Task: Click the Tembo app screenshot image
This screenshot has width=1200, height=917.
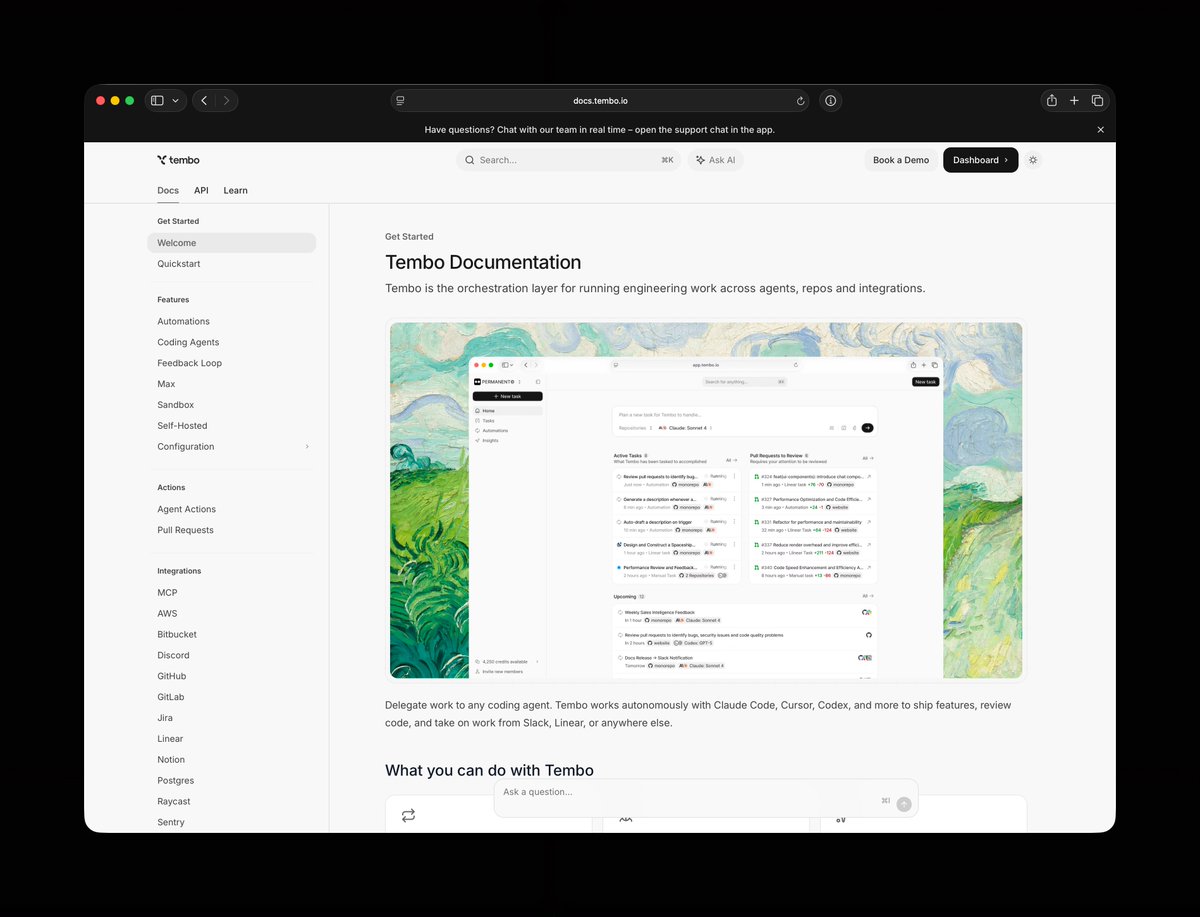Action: tap(706, 500)
